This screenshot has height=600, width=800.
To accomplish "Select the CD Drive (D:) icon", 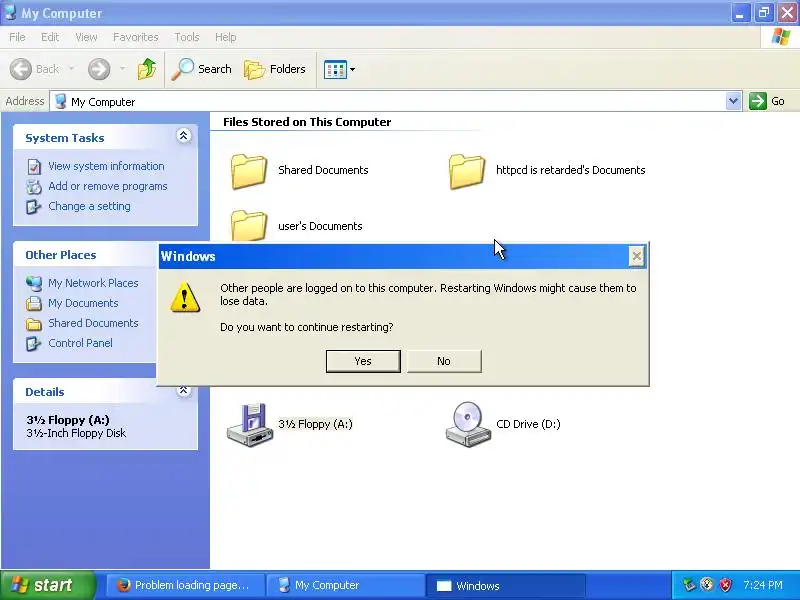I will pos(468,424).
